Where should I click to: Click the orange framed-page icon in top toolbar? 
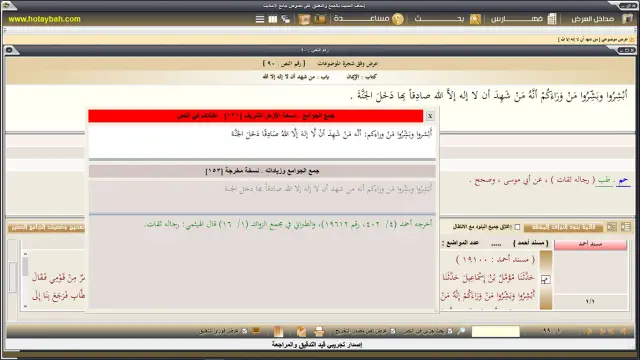(304, 19)
